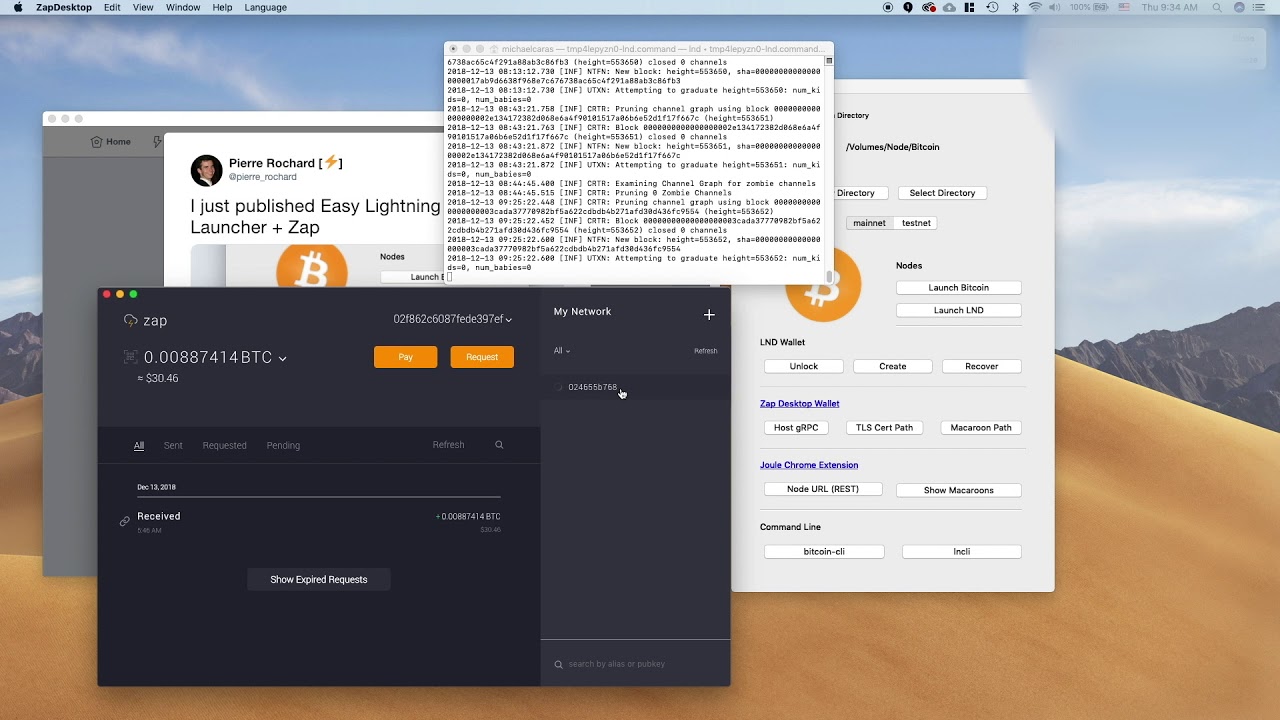Click the Wi-Fi status icon

1035,7
